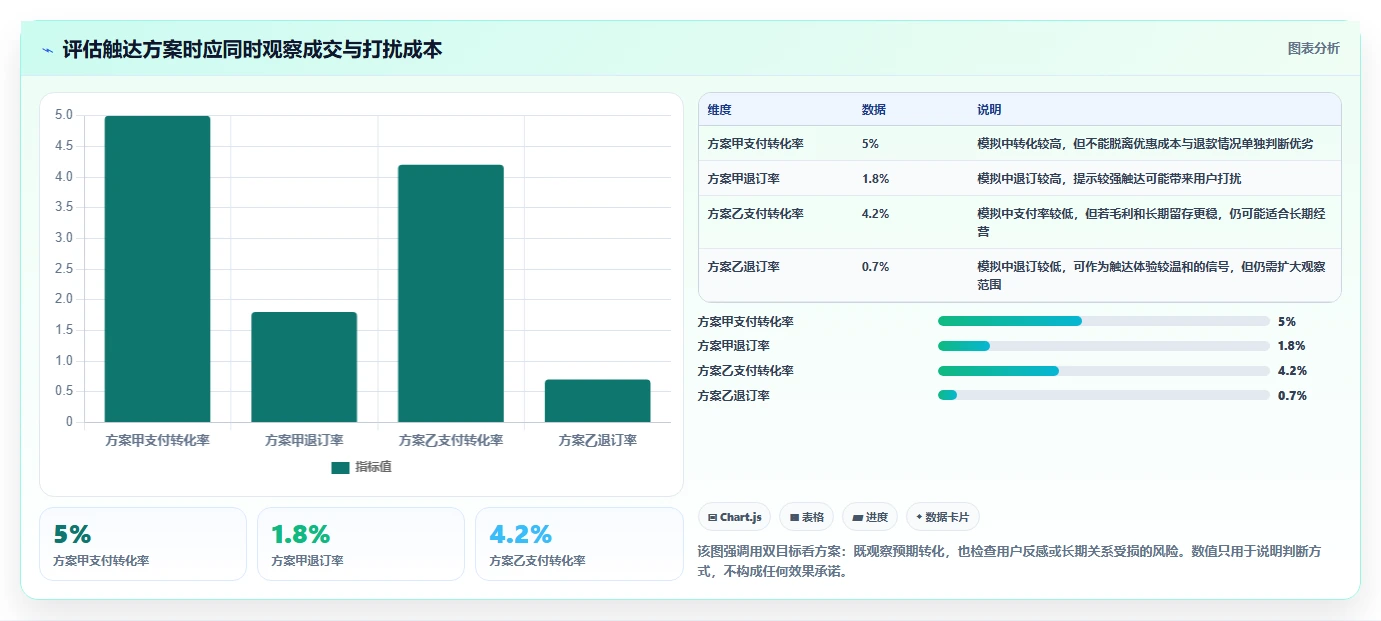This screenshot has height=621, width=1381.
Task: Click the 方案甲退订率 progress bar
Action: click(x=1104, y=346)
